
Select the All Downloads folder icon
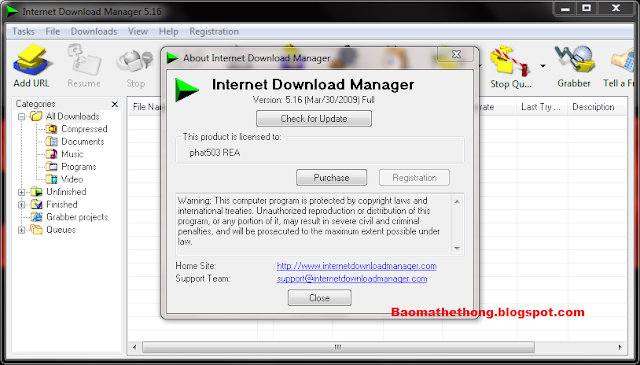36,116
